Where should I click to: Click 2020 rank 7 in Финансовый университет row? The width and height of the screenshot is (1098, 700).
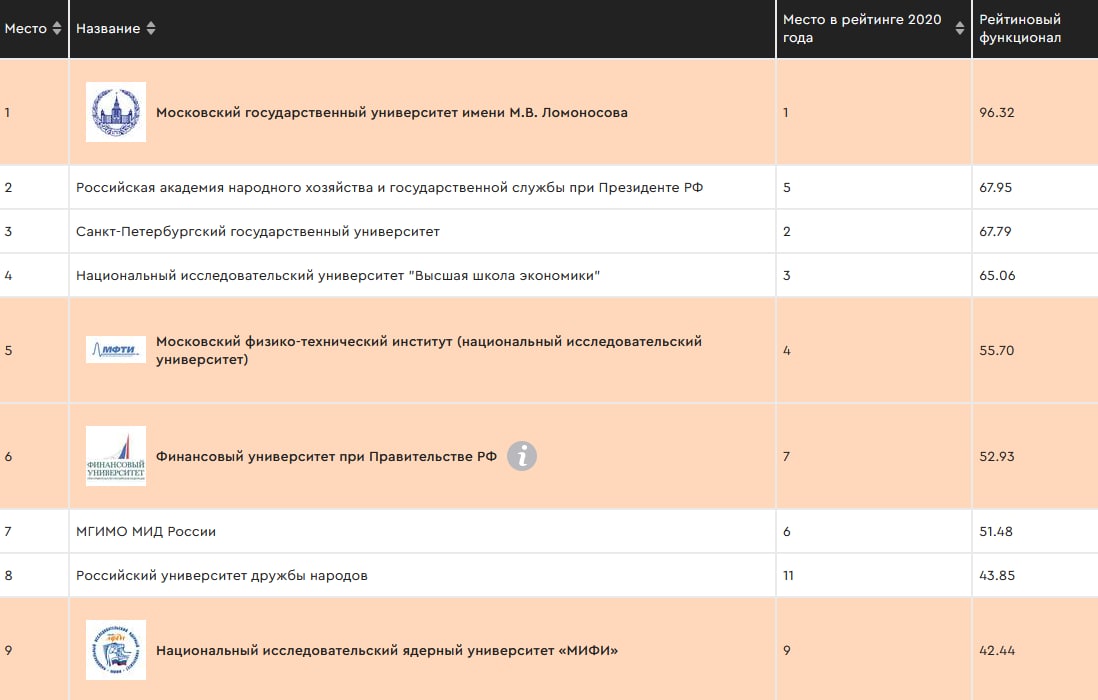(x=786, y=456)
